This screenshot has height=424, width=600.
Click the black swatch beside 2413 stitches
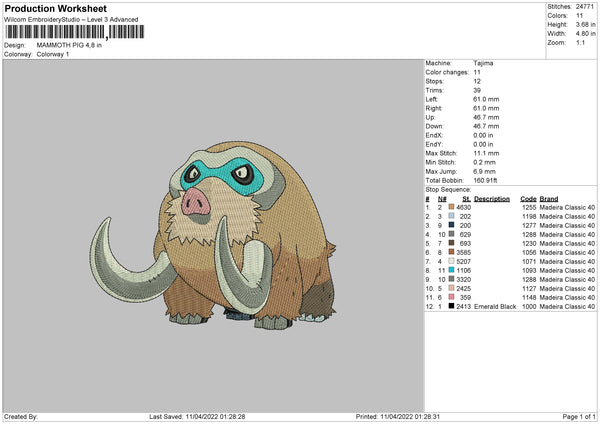tap(451, 306)
